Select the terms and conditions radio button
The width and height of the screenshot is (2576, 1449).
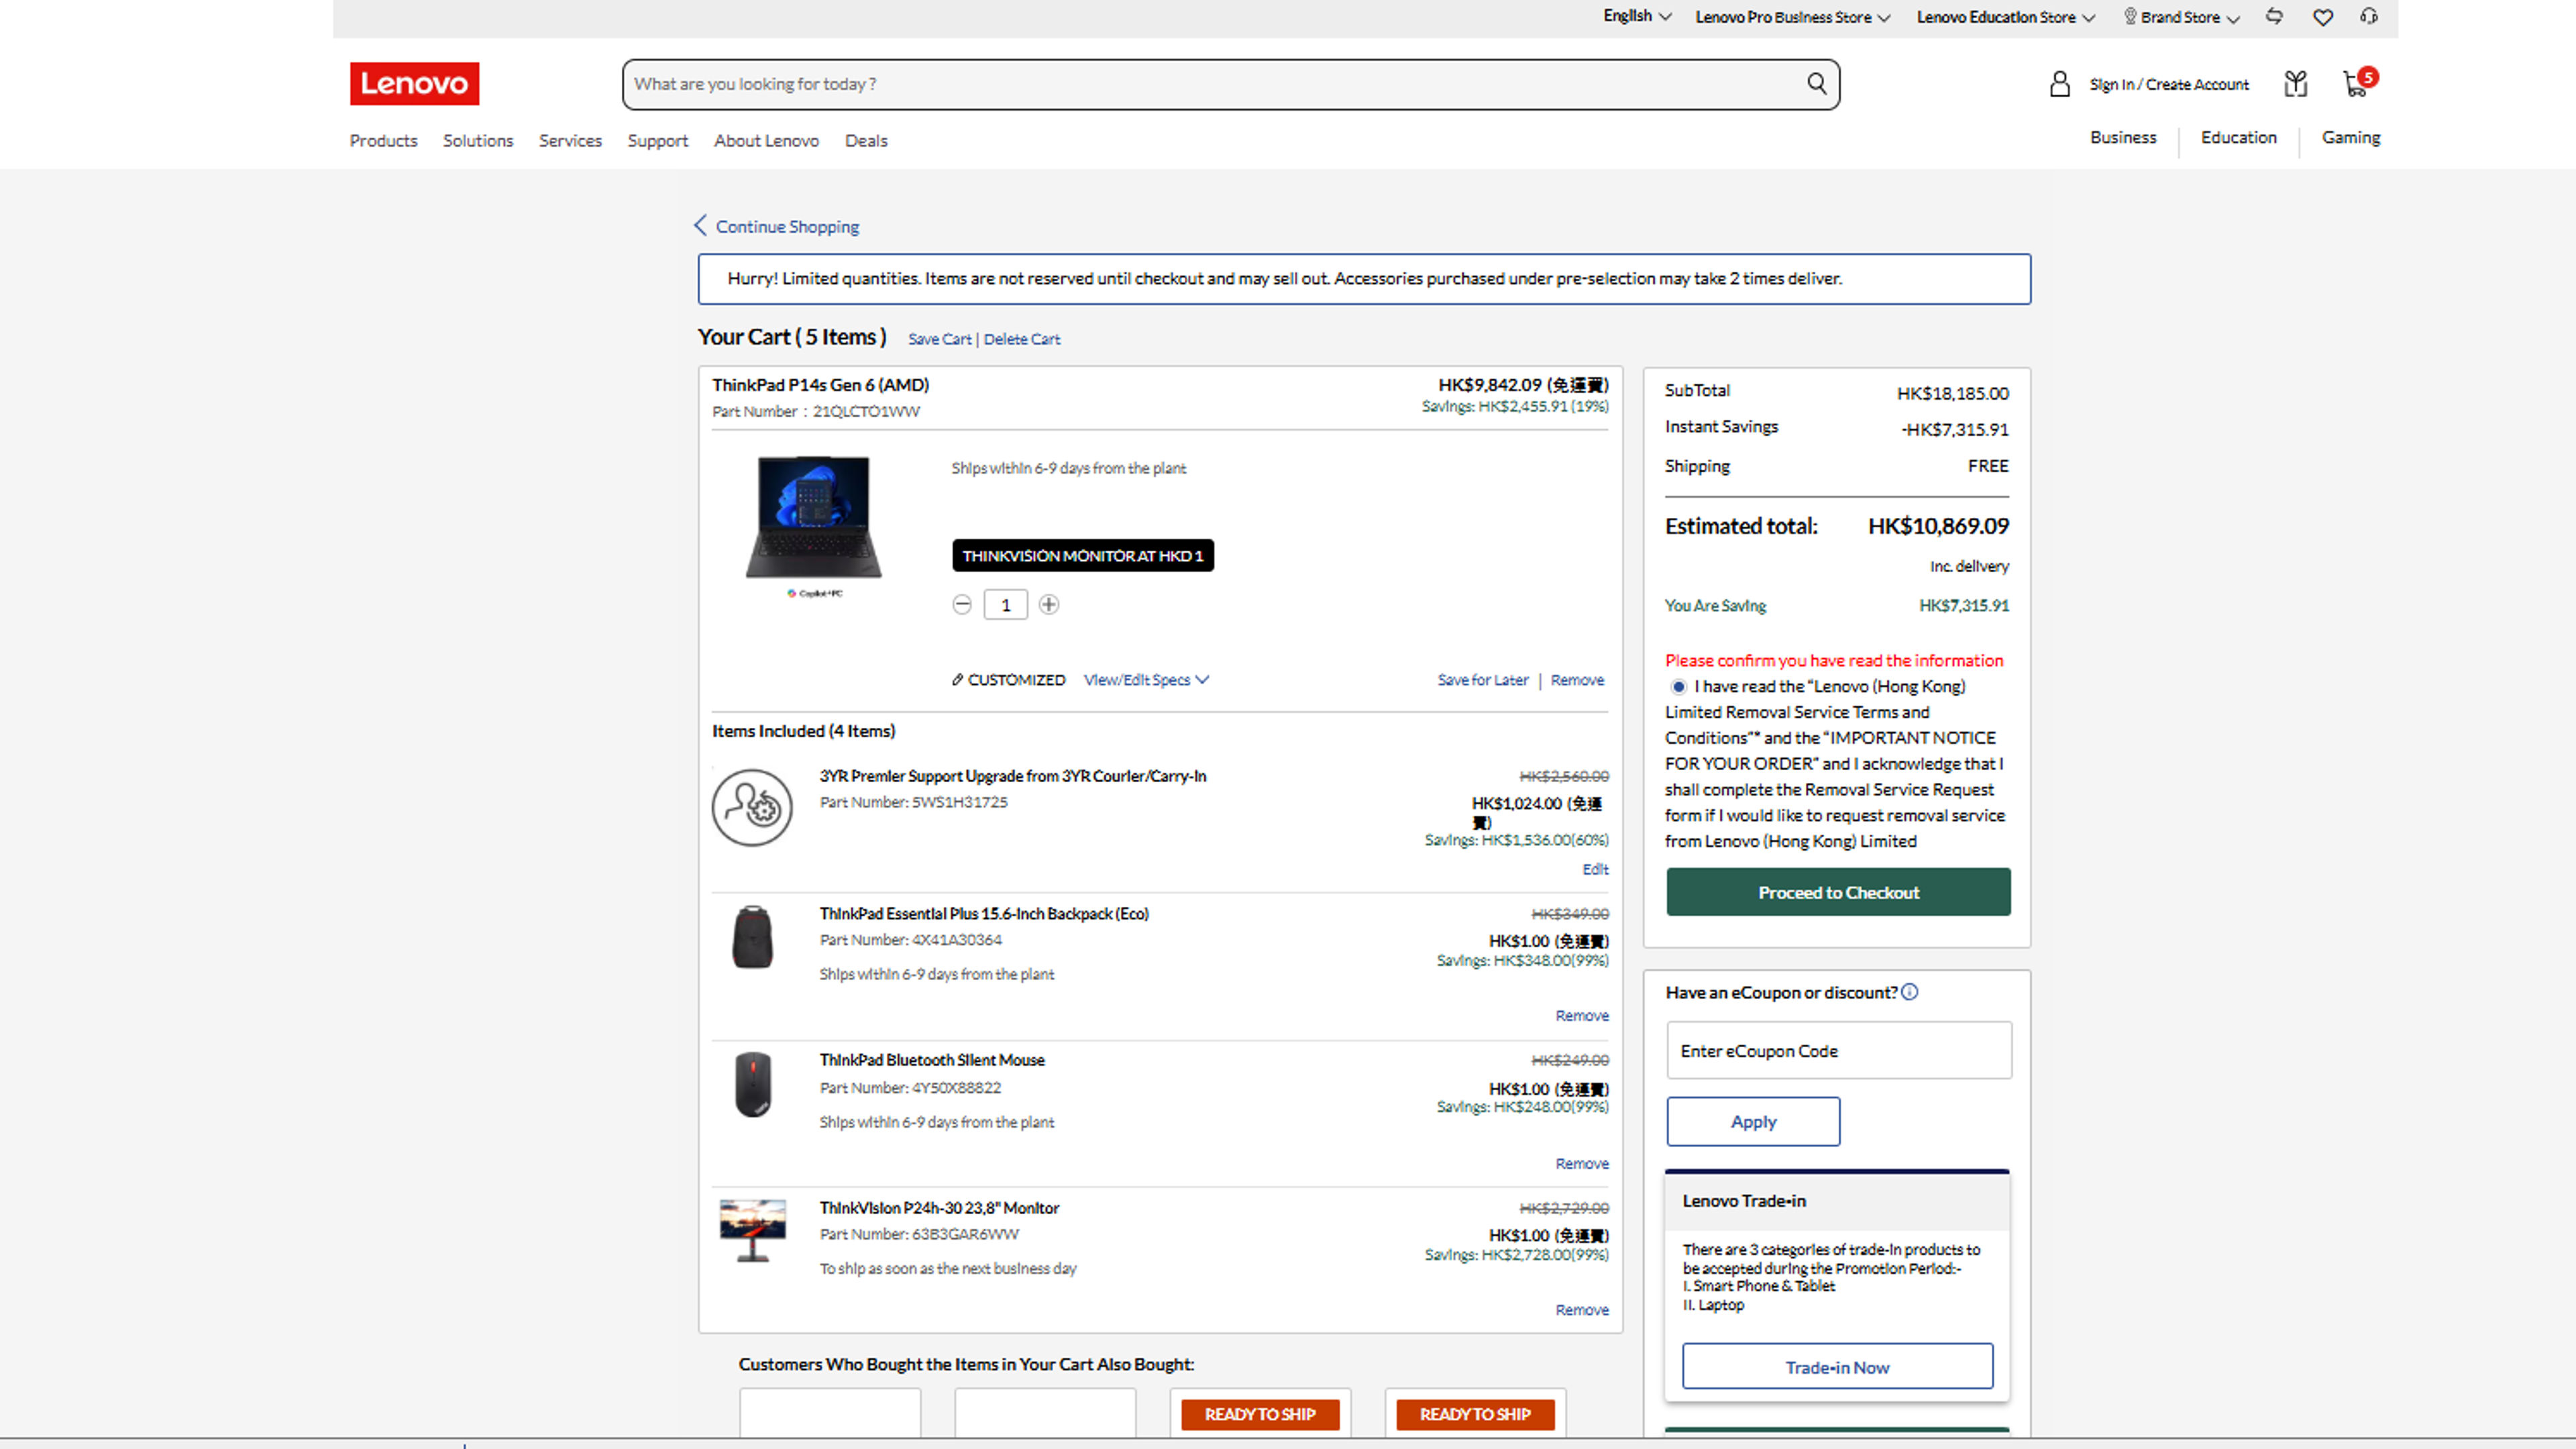pos(1678,687)
